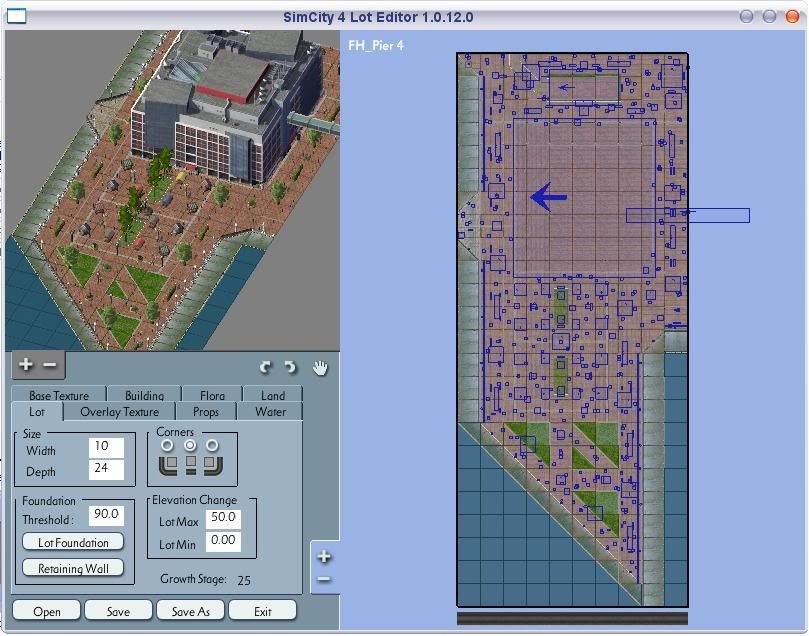Switch to the Water tab
The height and width of the screenshot is (636, 809).
(270, 412)
